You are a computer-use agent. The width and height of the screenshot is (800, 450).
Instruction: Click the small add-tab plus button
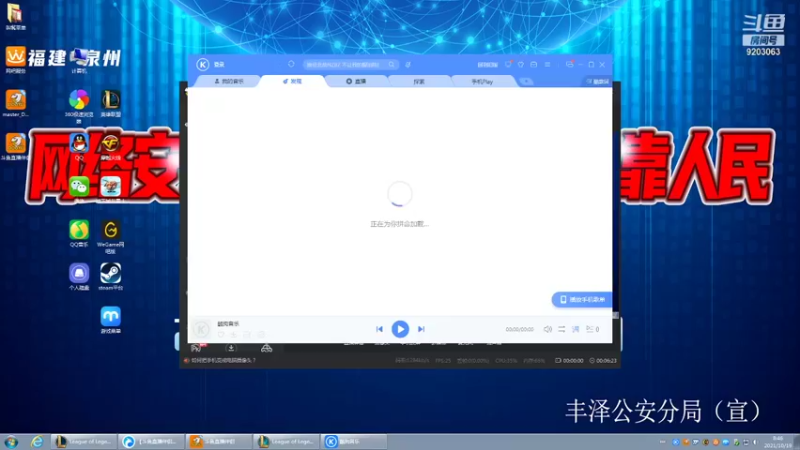coord(526,82)
